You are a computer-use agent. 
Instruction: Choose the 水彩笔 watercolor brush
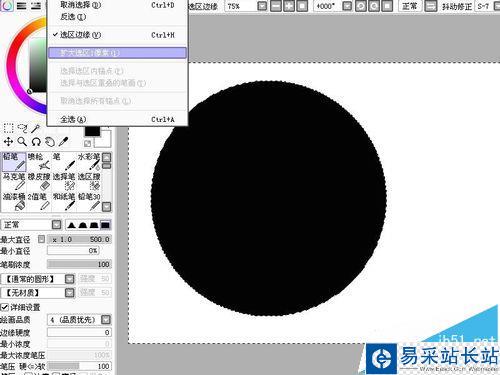point(89,162)
